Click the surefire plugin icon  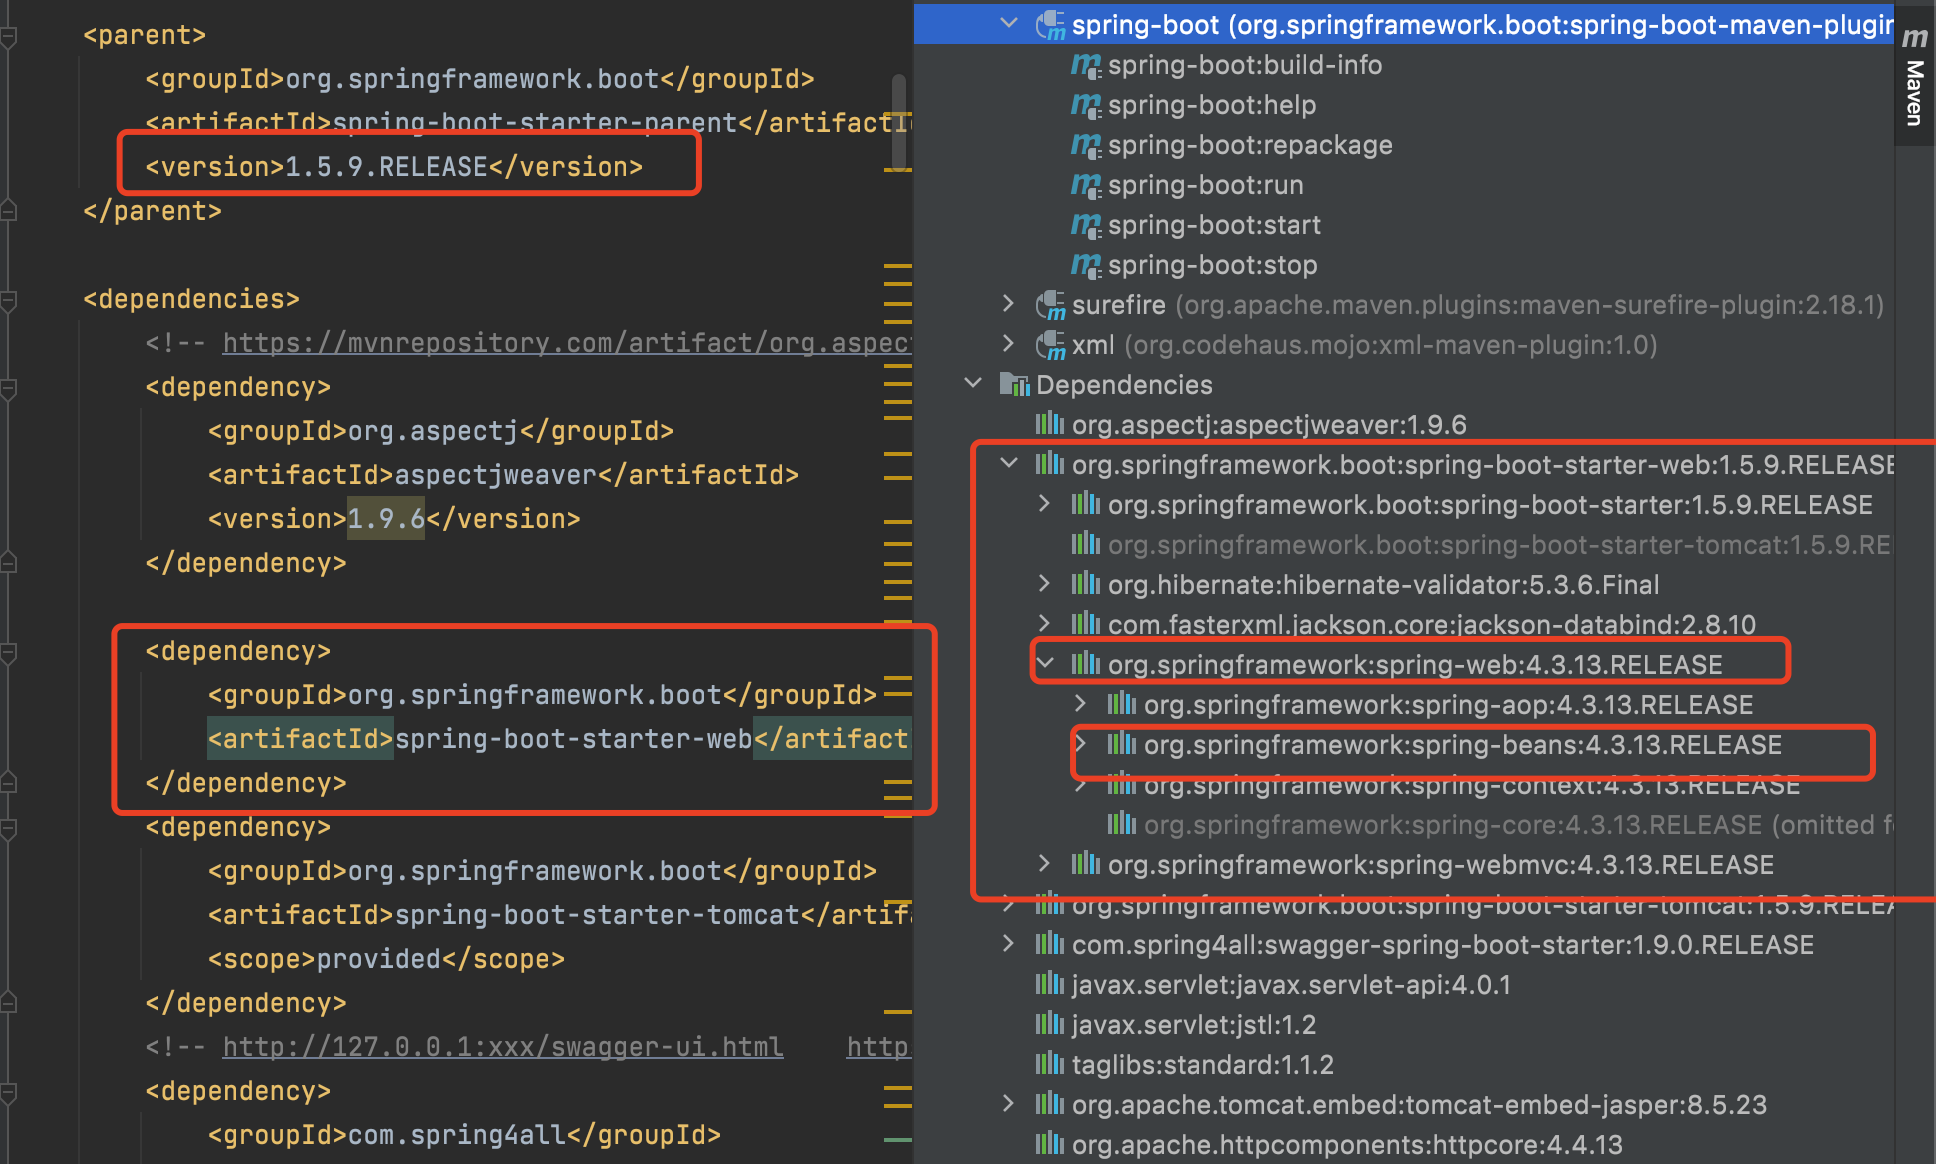pyautogui.click(x=1050, y=305)
